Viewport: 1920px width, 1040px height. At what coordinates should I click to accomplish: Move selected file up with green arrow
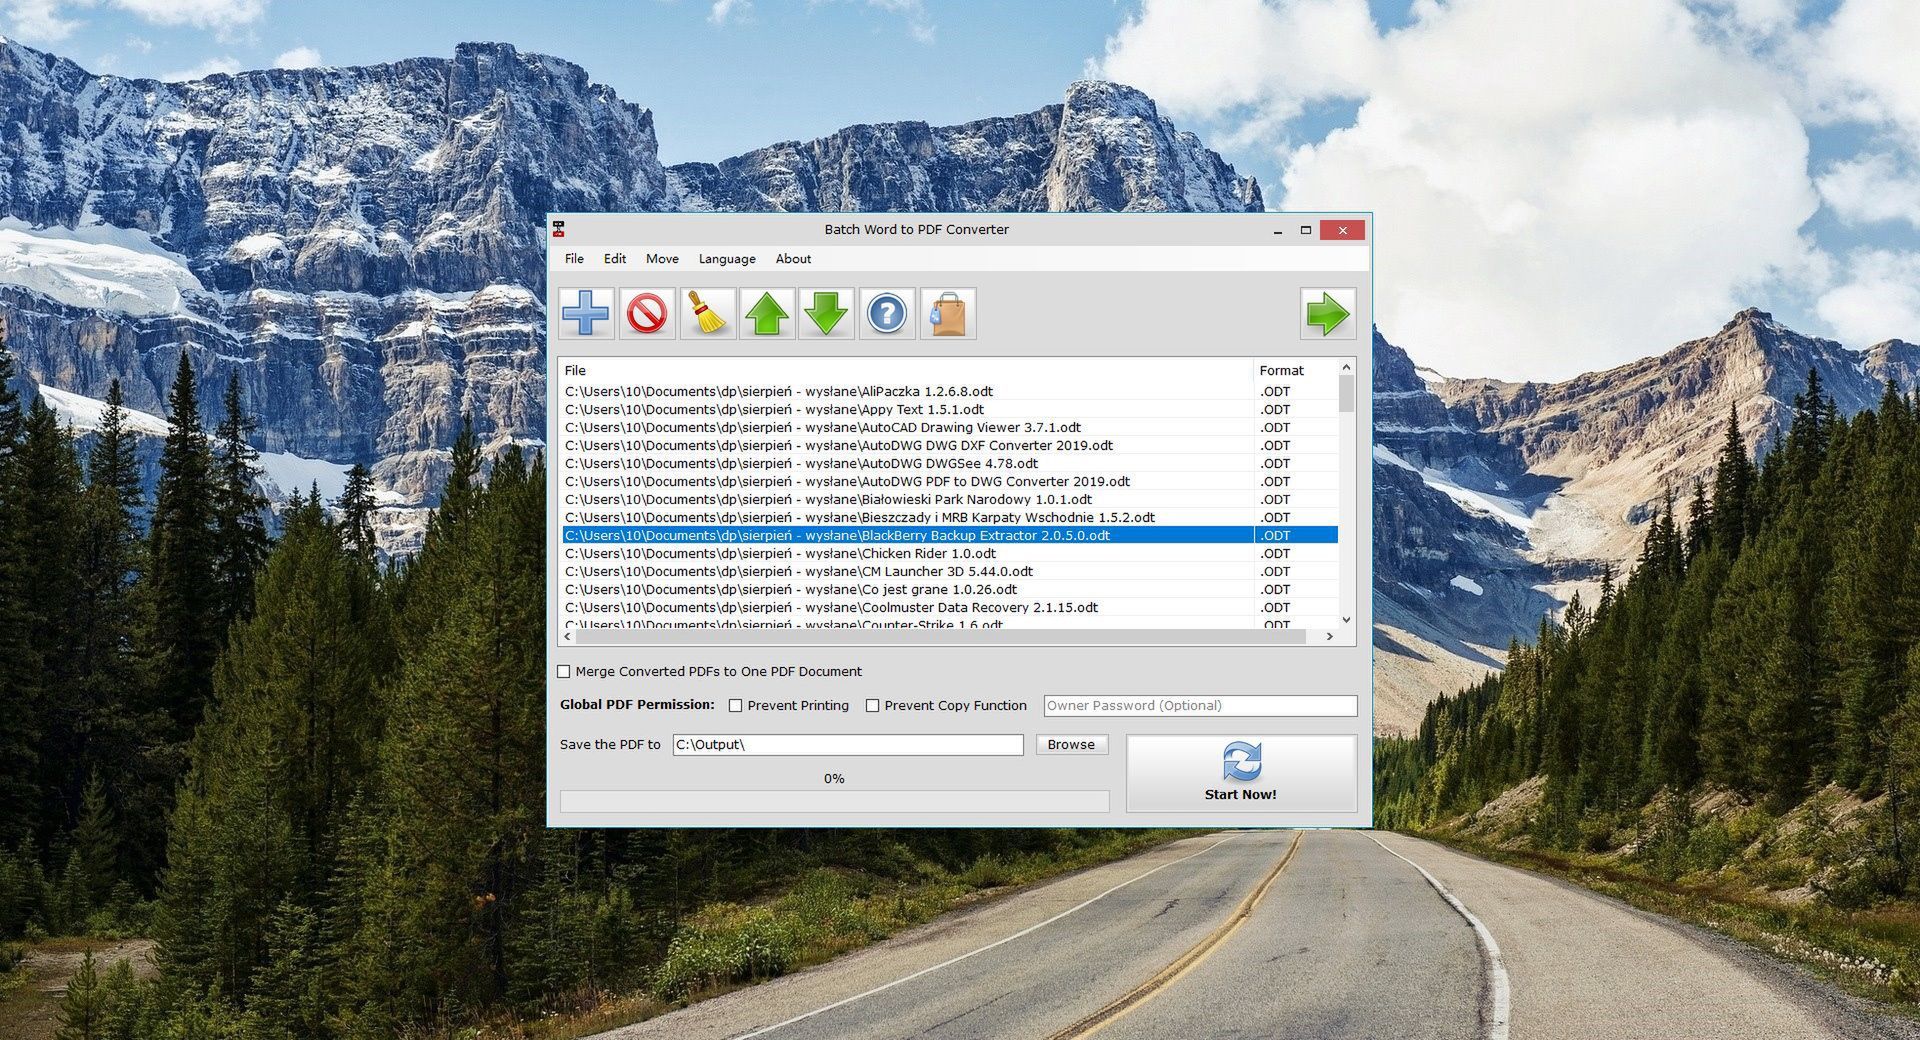(766, 313)
